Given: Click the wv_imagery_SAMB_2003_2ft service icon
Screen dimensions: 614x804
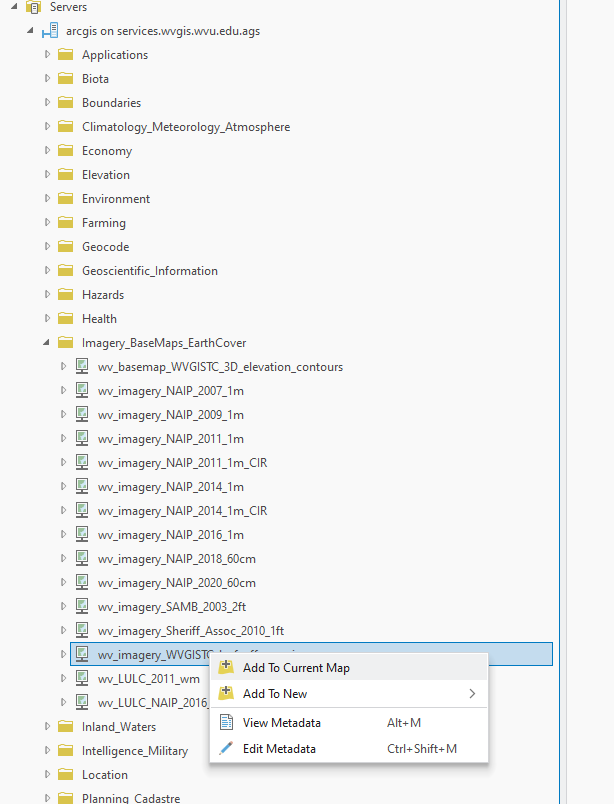Looking at the screenshot, I should point(82,607).
